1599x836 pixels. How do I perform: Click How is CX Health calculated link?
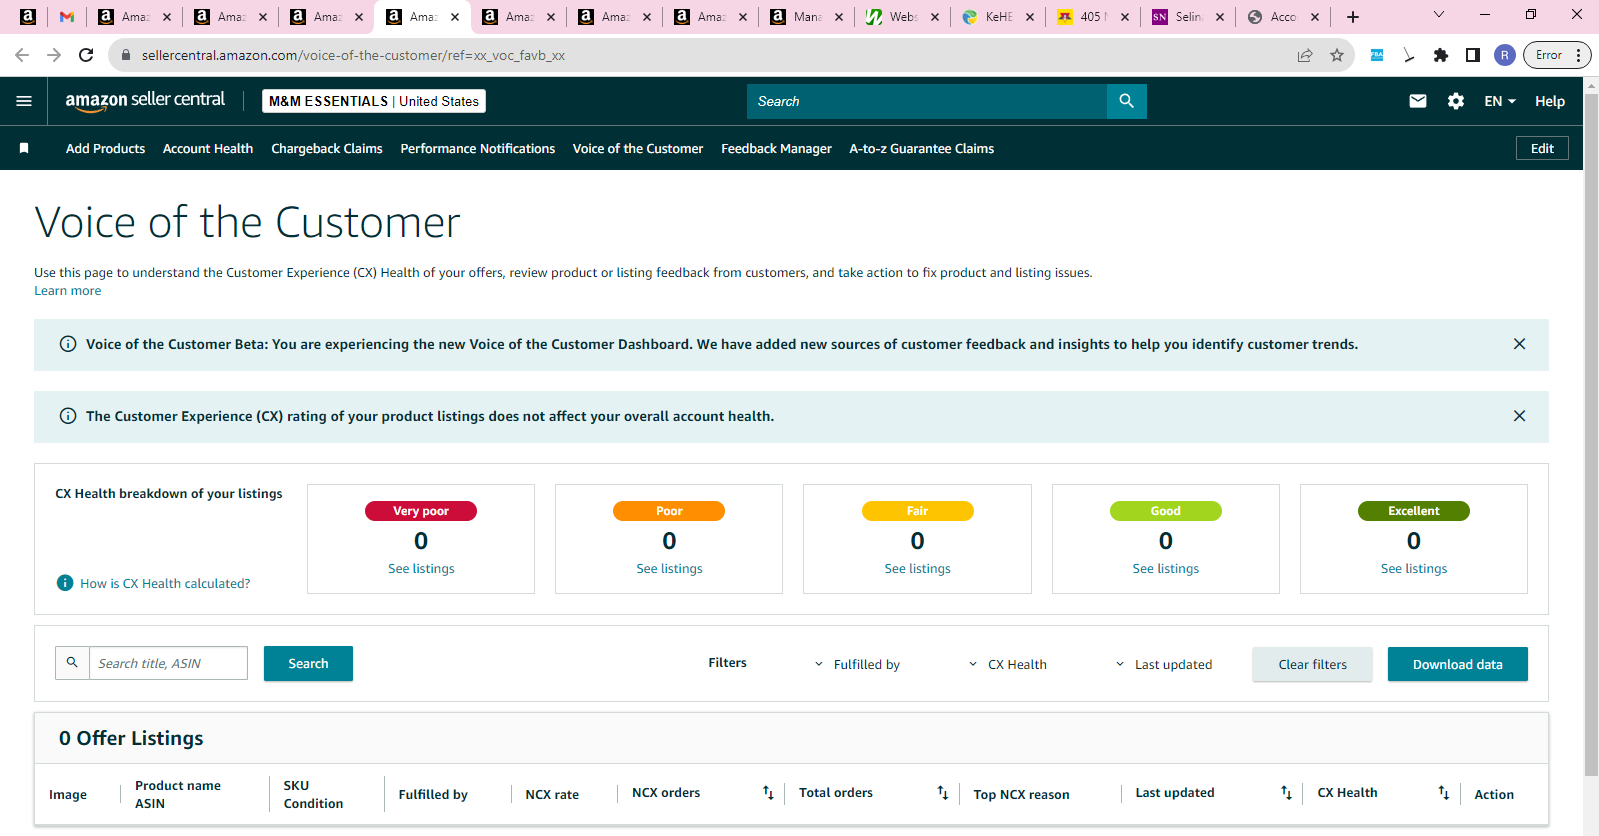point(165,583)
